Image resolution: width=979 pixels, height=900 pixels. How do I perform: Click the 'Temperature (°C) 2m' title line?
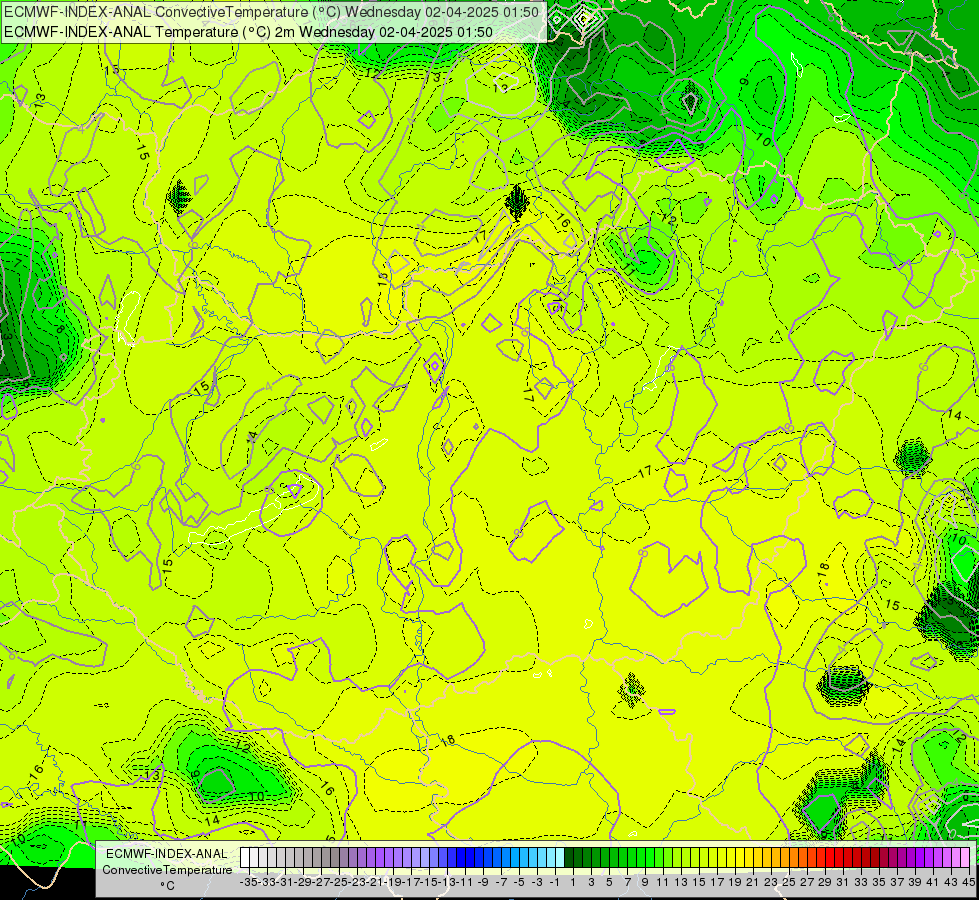pos(248,32)
